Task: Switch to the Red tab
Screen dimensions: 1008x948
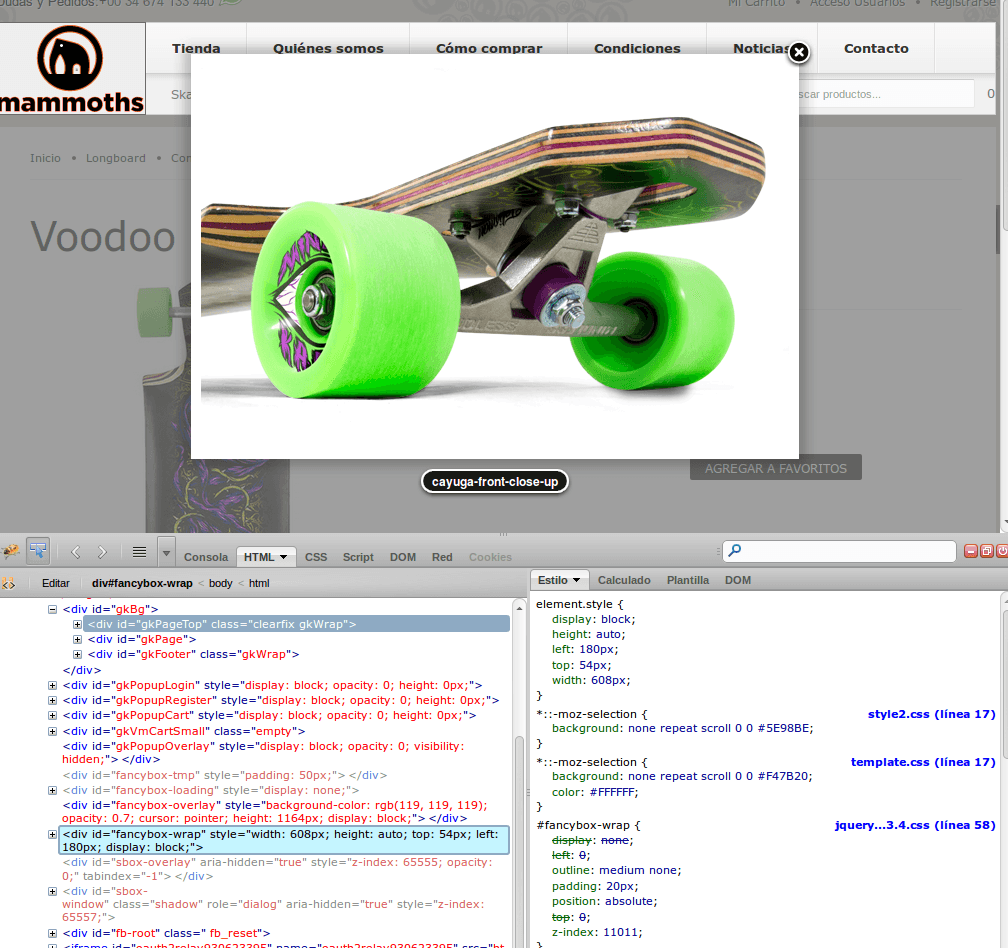Action: pyautogui.click(x=442, y=557)
